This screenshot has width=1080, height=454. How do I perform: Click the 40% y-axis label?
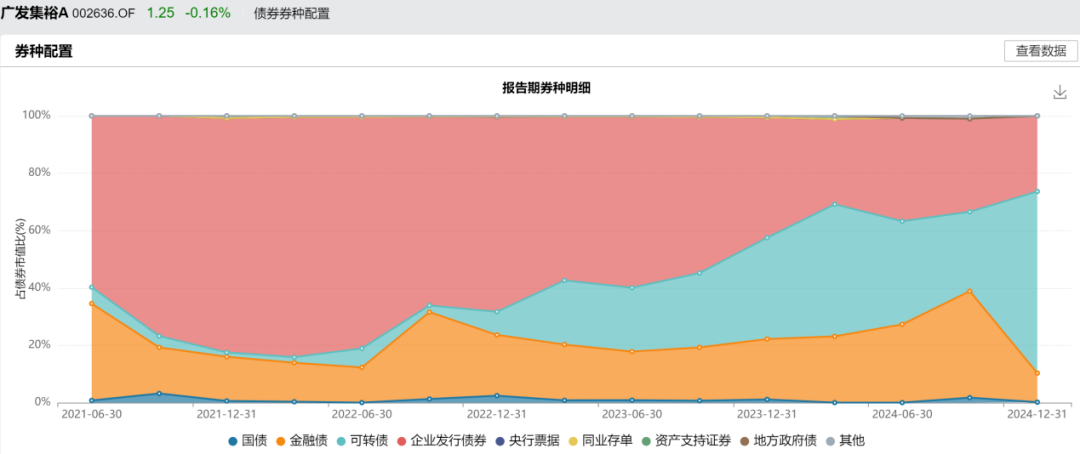coord(41,287)
